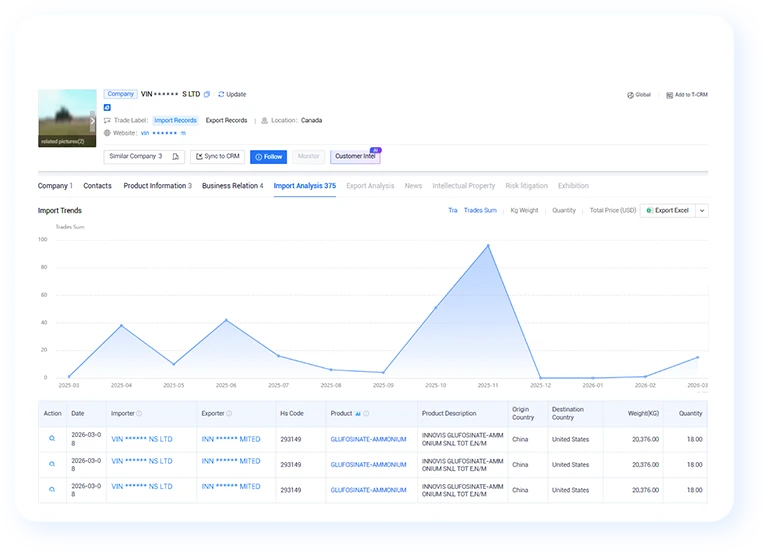Advance related pictures with the arrow
Screen dimensions: 766x554
(x=92, y=121)
